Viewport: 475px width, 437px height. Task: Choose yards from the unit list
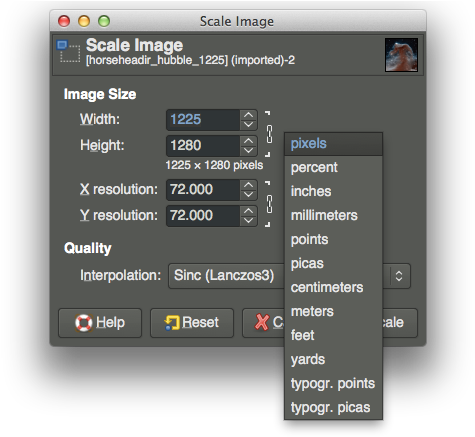(333, 359)
